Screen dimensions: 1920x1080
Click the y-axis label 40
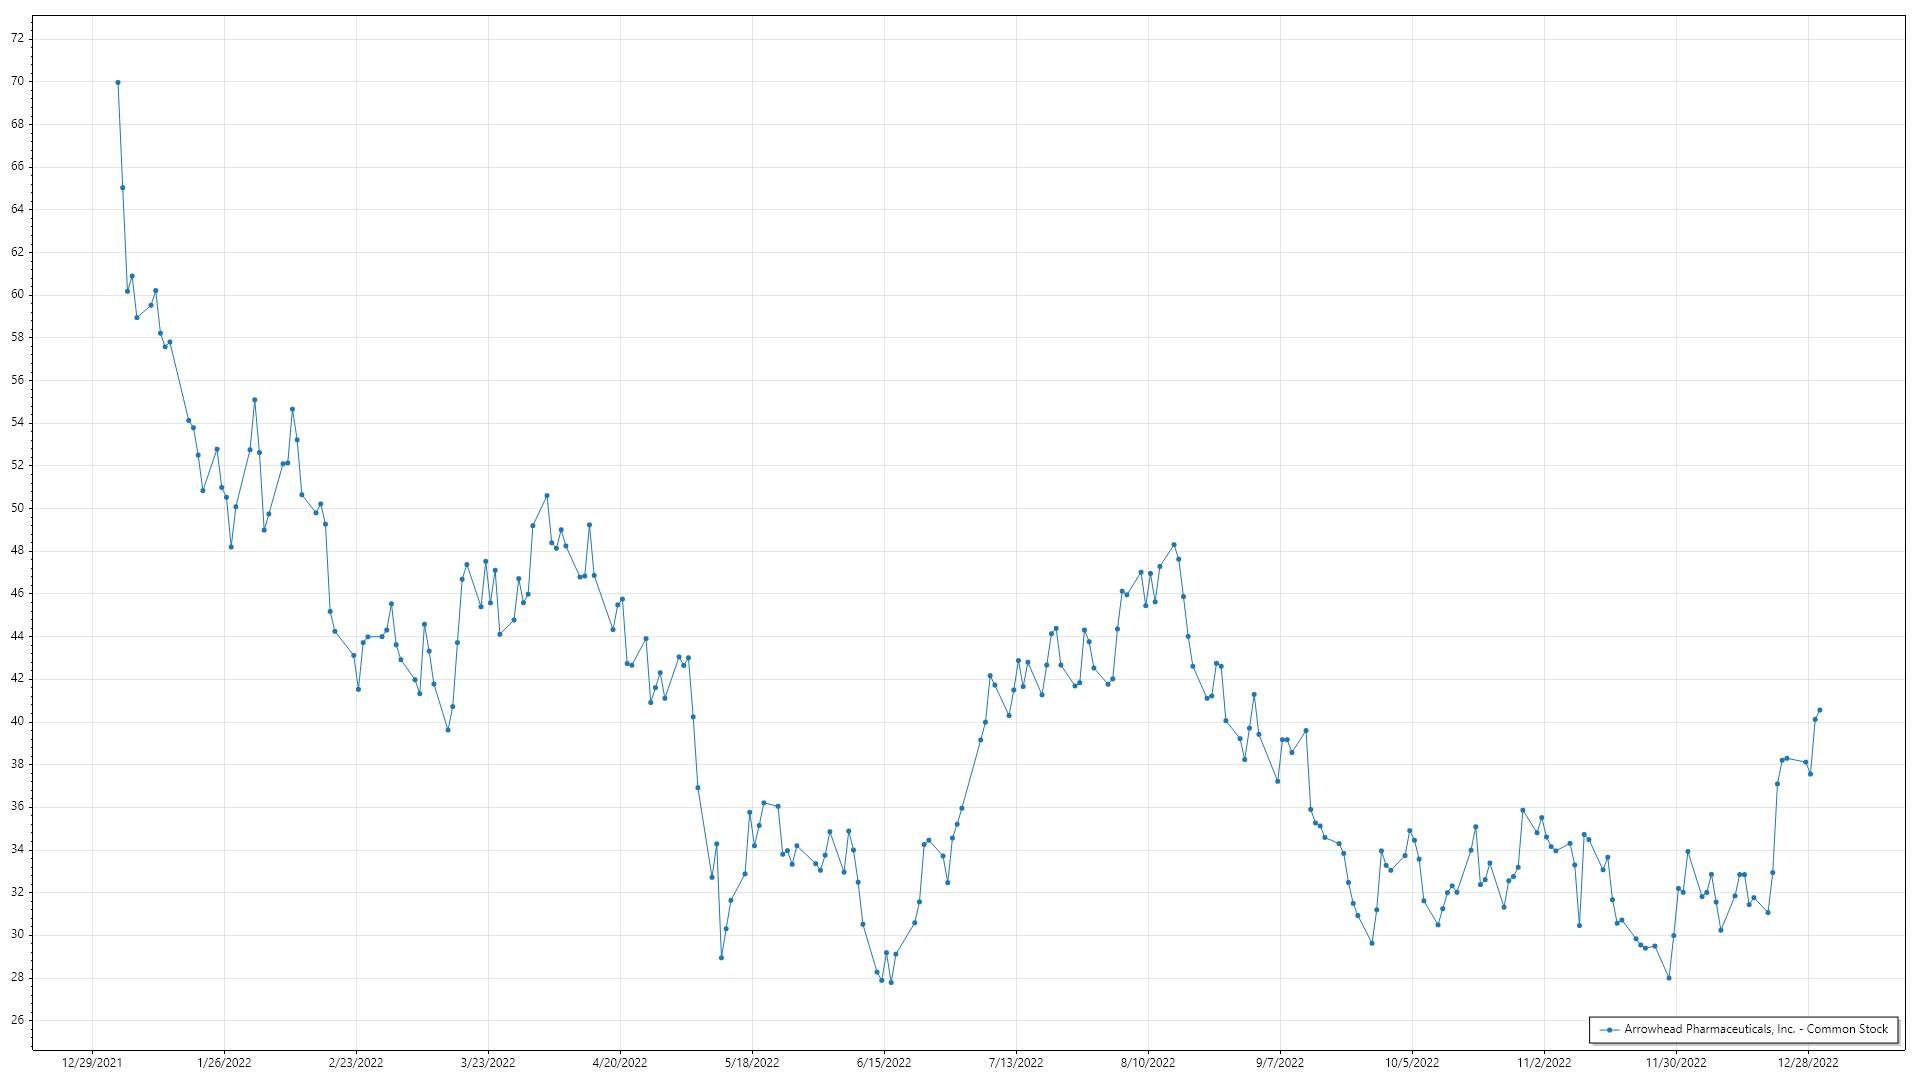pyautogui.click(x=18, y=721)
